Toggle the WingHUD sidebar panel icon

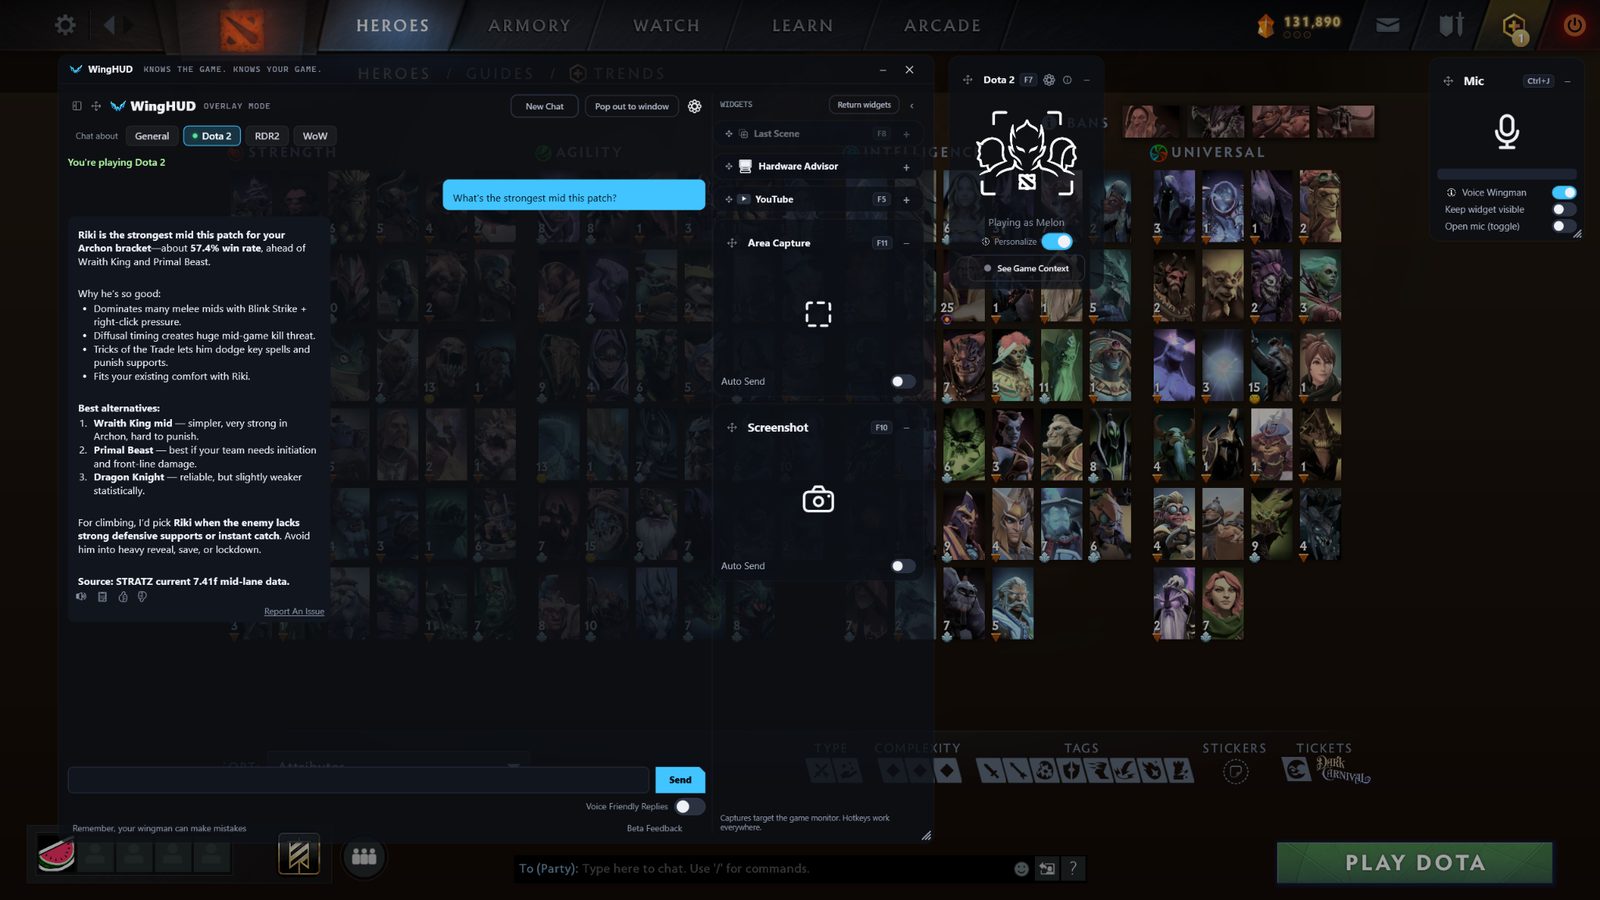pyautogui.click(x=77, y=106)
